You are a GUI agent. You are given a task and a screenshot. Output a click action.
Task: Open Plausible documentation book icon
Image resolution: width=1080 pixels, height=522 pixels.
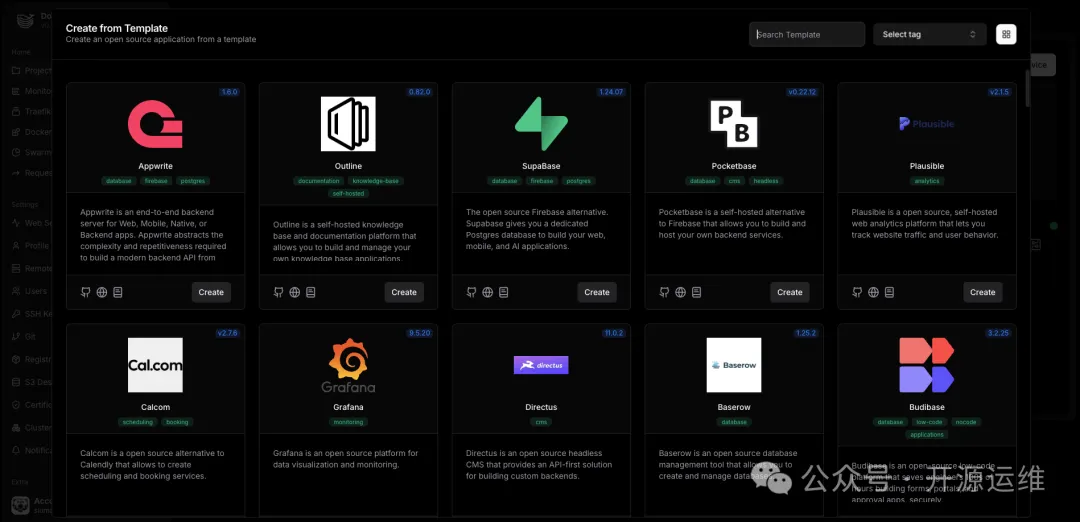pyautogui.click(x=889, y=292)
